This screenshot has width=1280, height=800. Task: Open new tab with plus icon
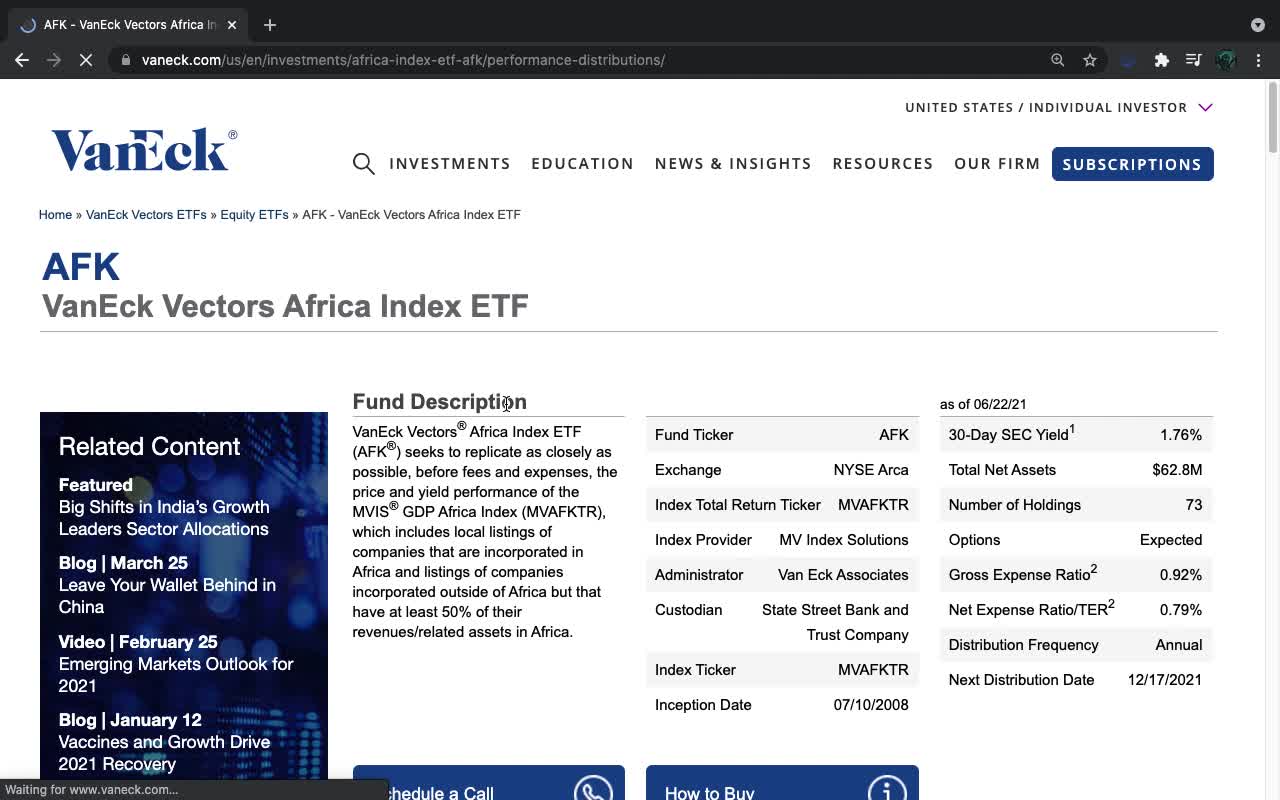270,25
